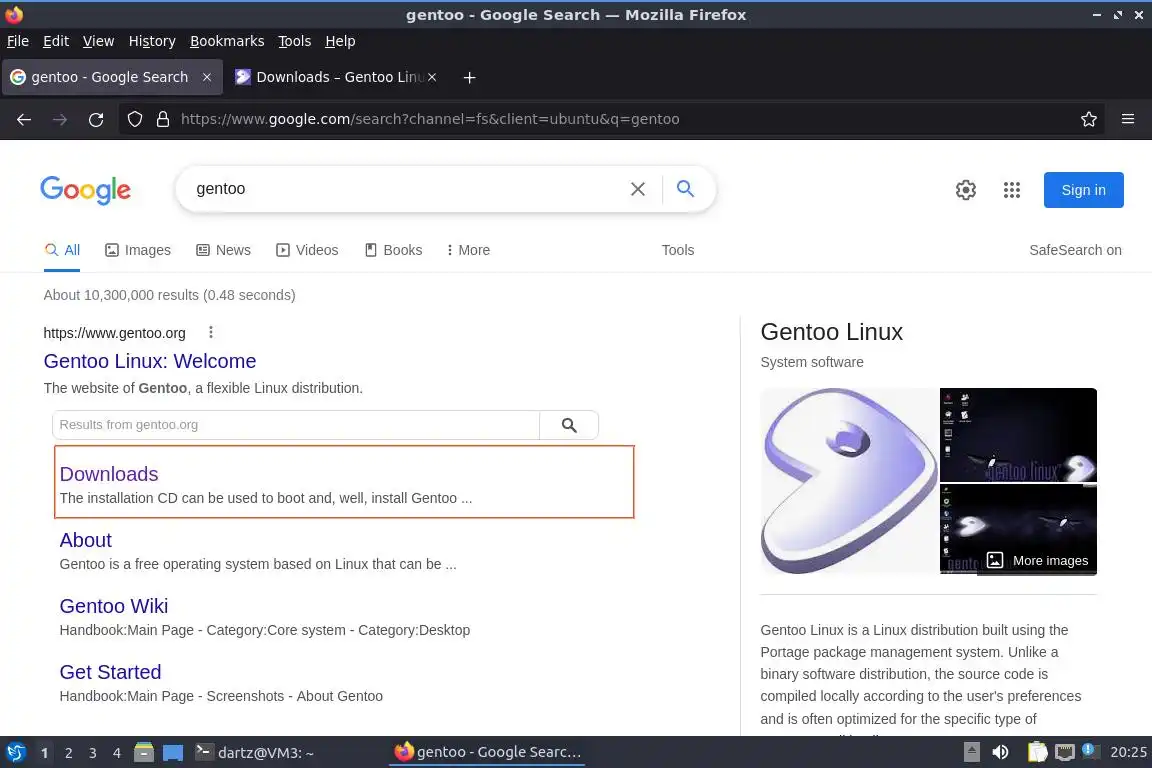Click the removable media tray icon
This screenshot has height=768, width=1152.
972,752
